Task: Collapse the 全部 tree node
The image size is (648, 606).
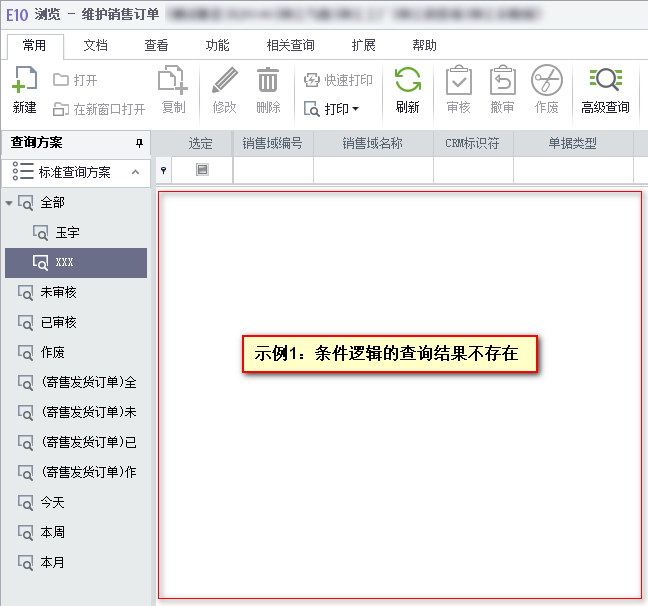Action: (x=9, y=203)
